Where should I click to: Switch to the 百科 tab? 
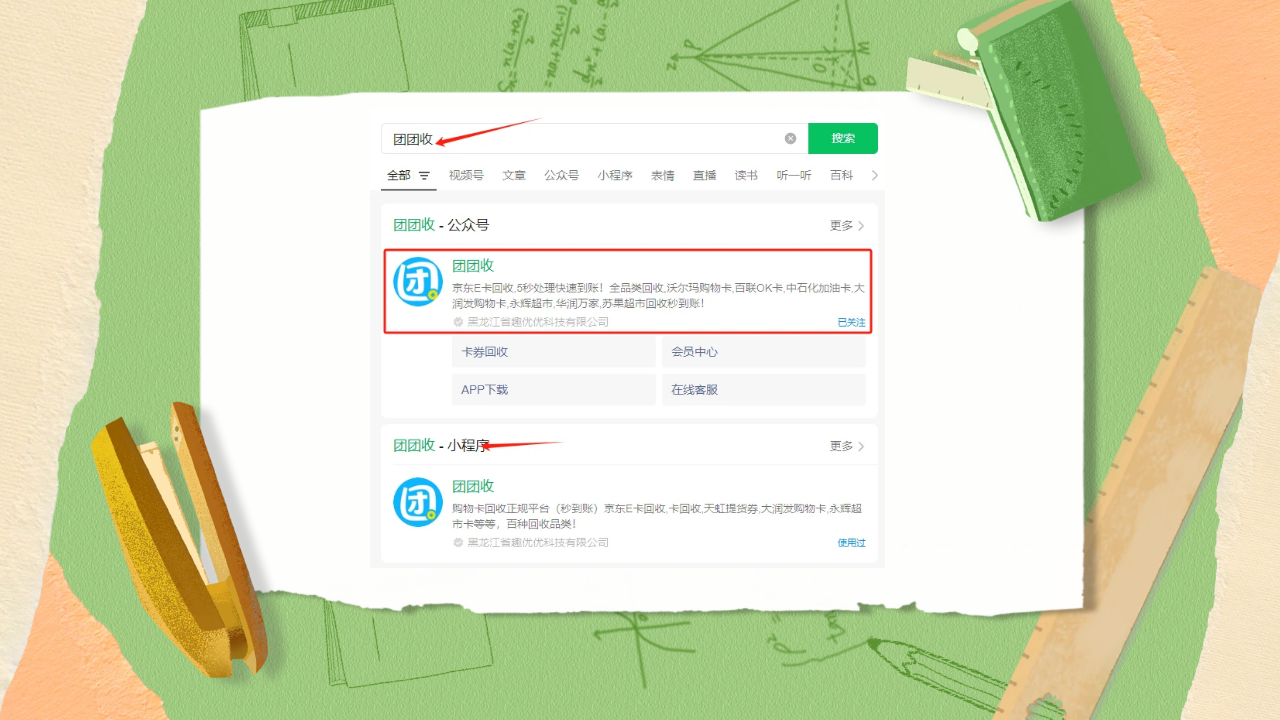[x=841, y=175]
